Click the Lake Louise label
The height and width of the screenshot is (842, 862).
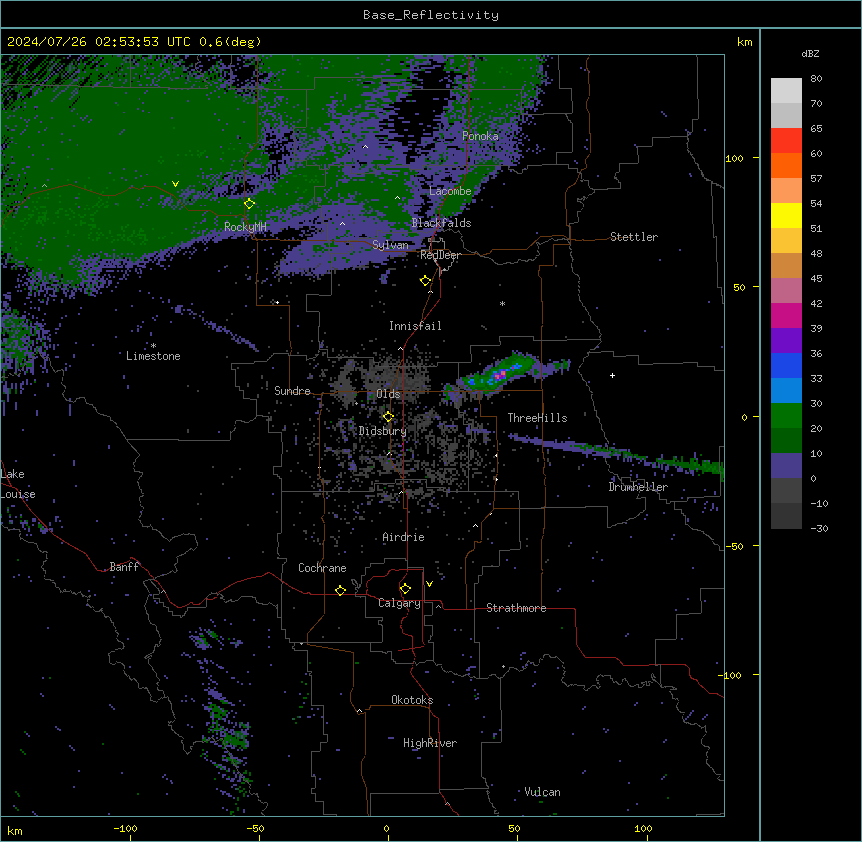(x=18, y=484)
